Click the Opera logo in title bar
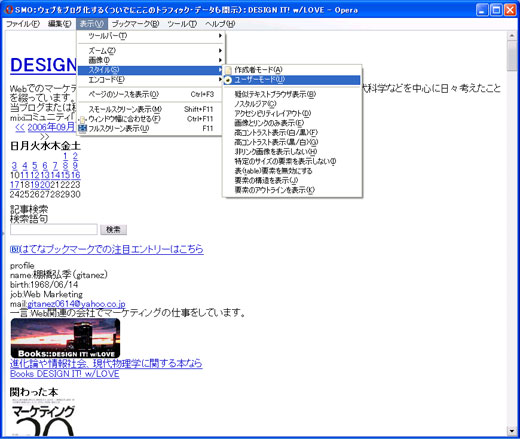The width and height of the screenshot is (520, 439). pyautogui.click(x=9, y=10)
